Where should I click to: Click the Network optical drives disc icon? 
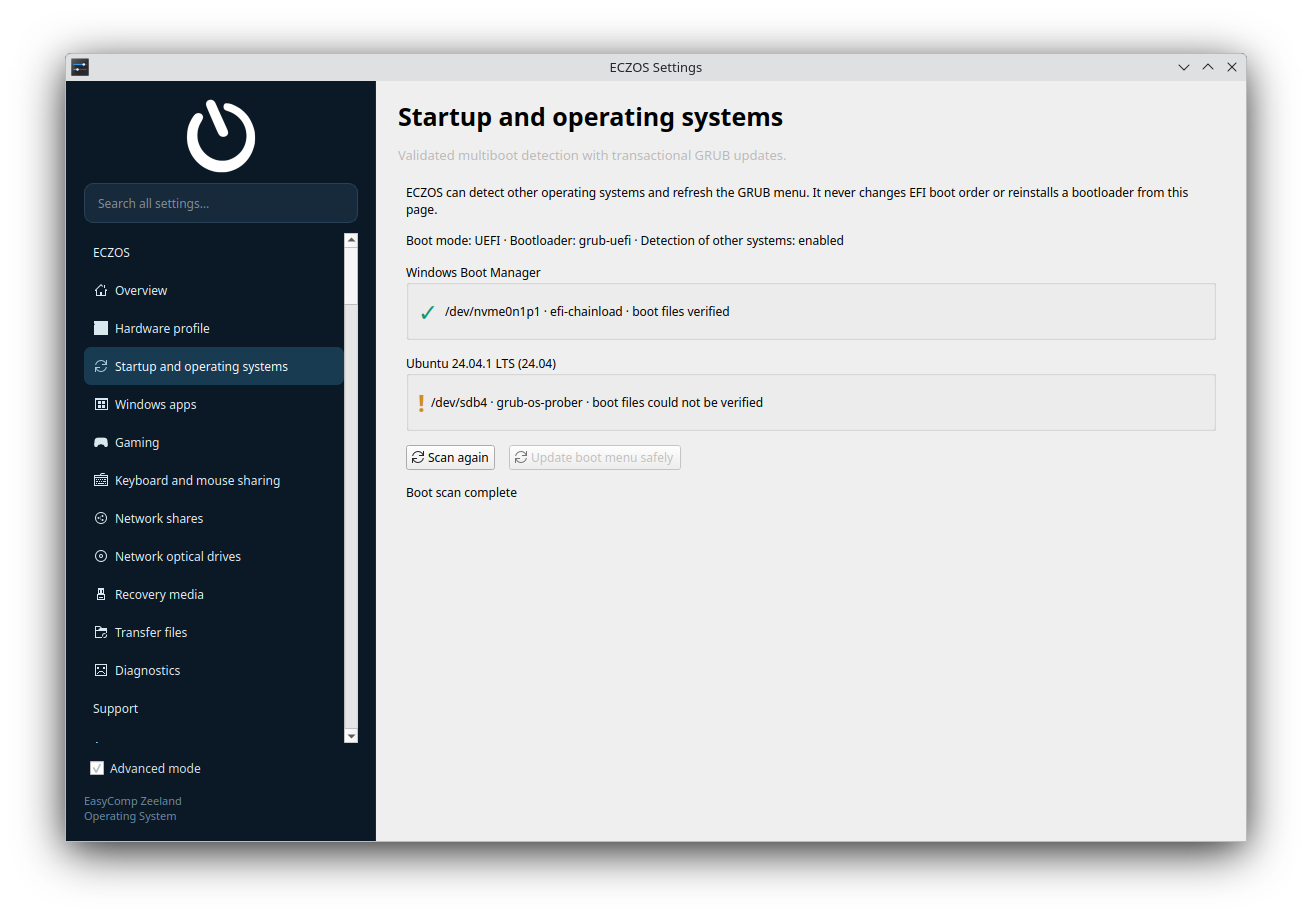pyautogui.click(x=101, y=557)
